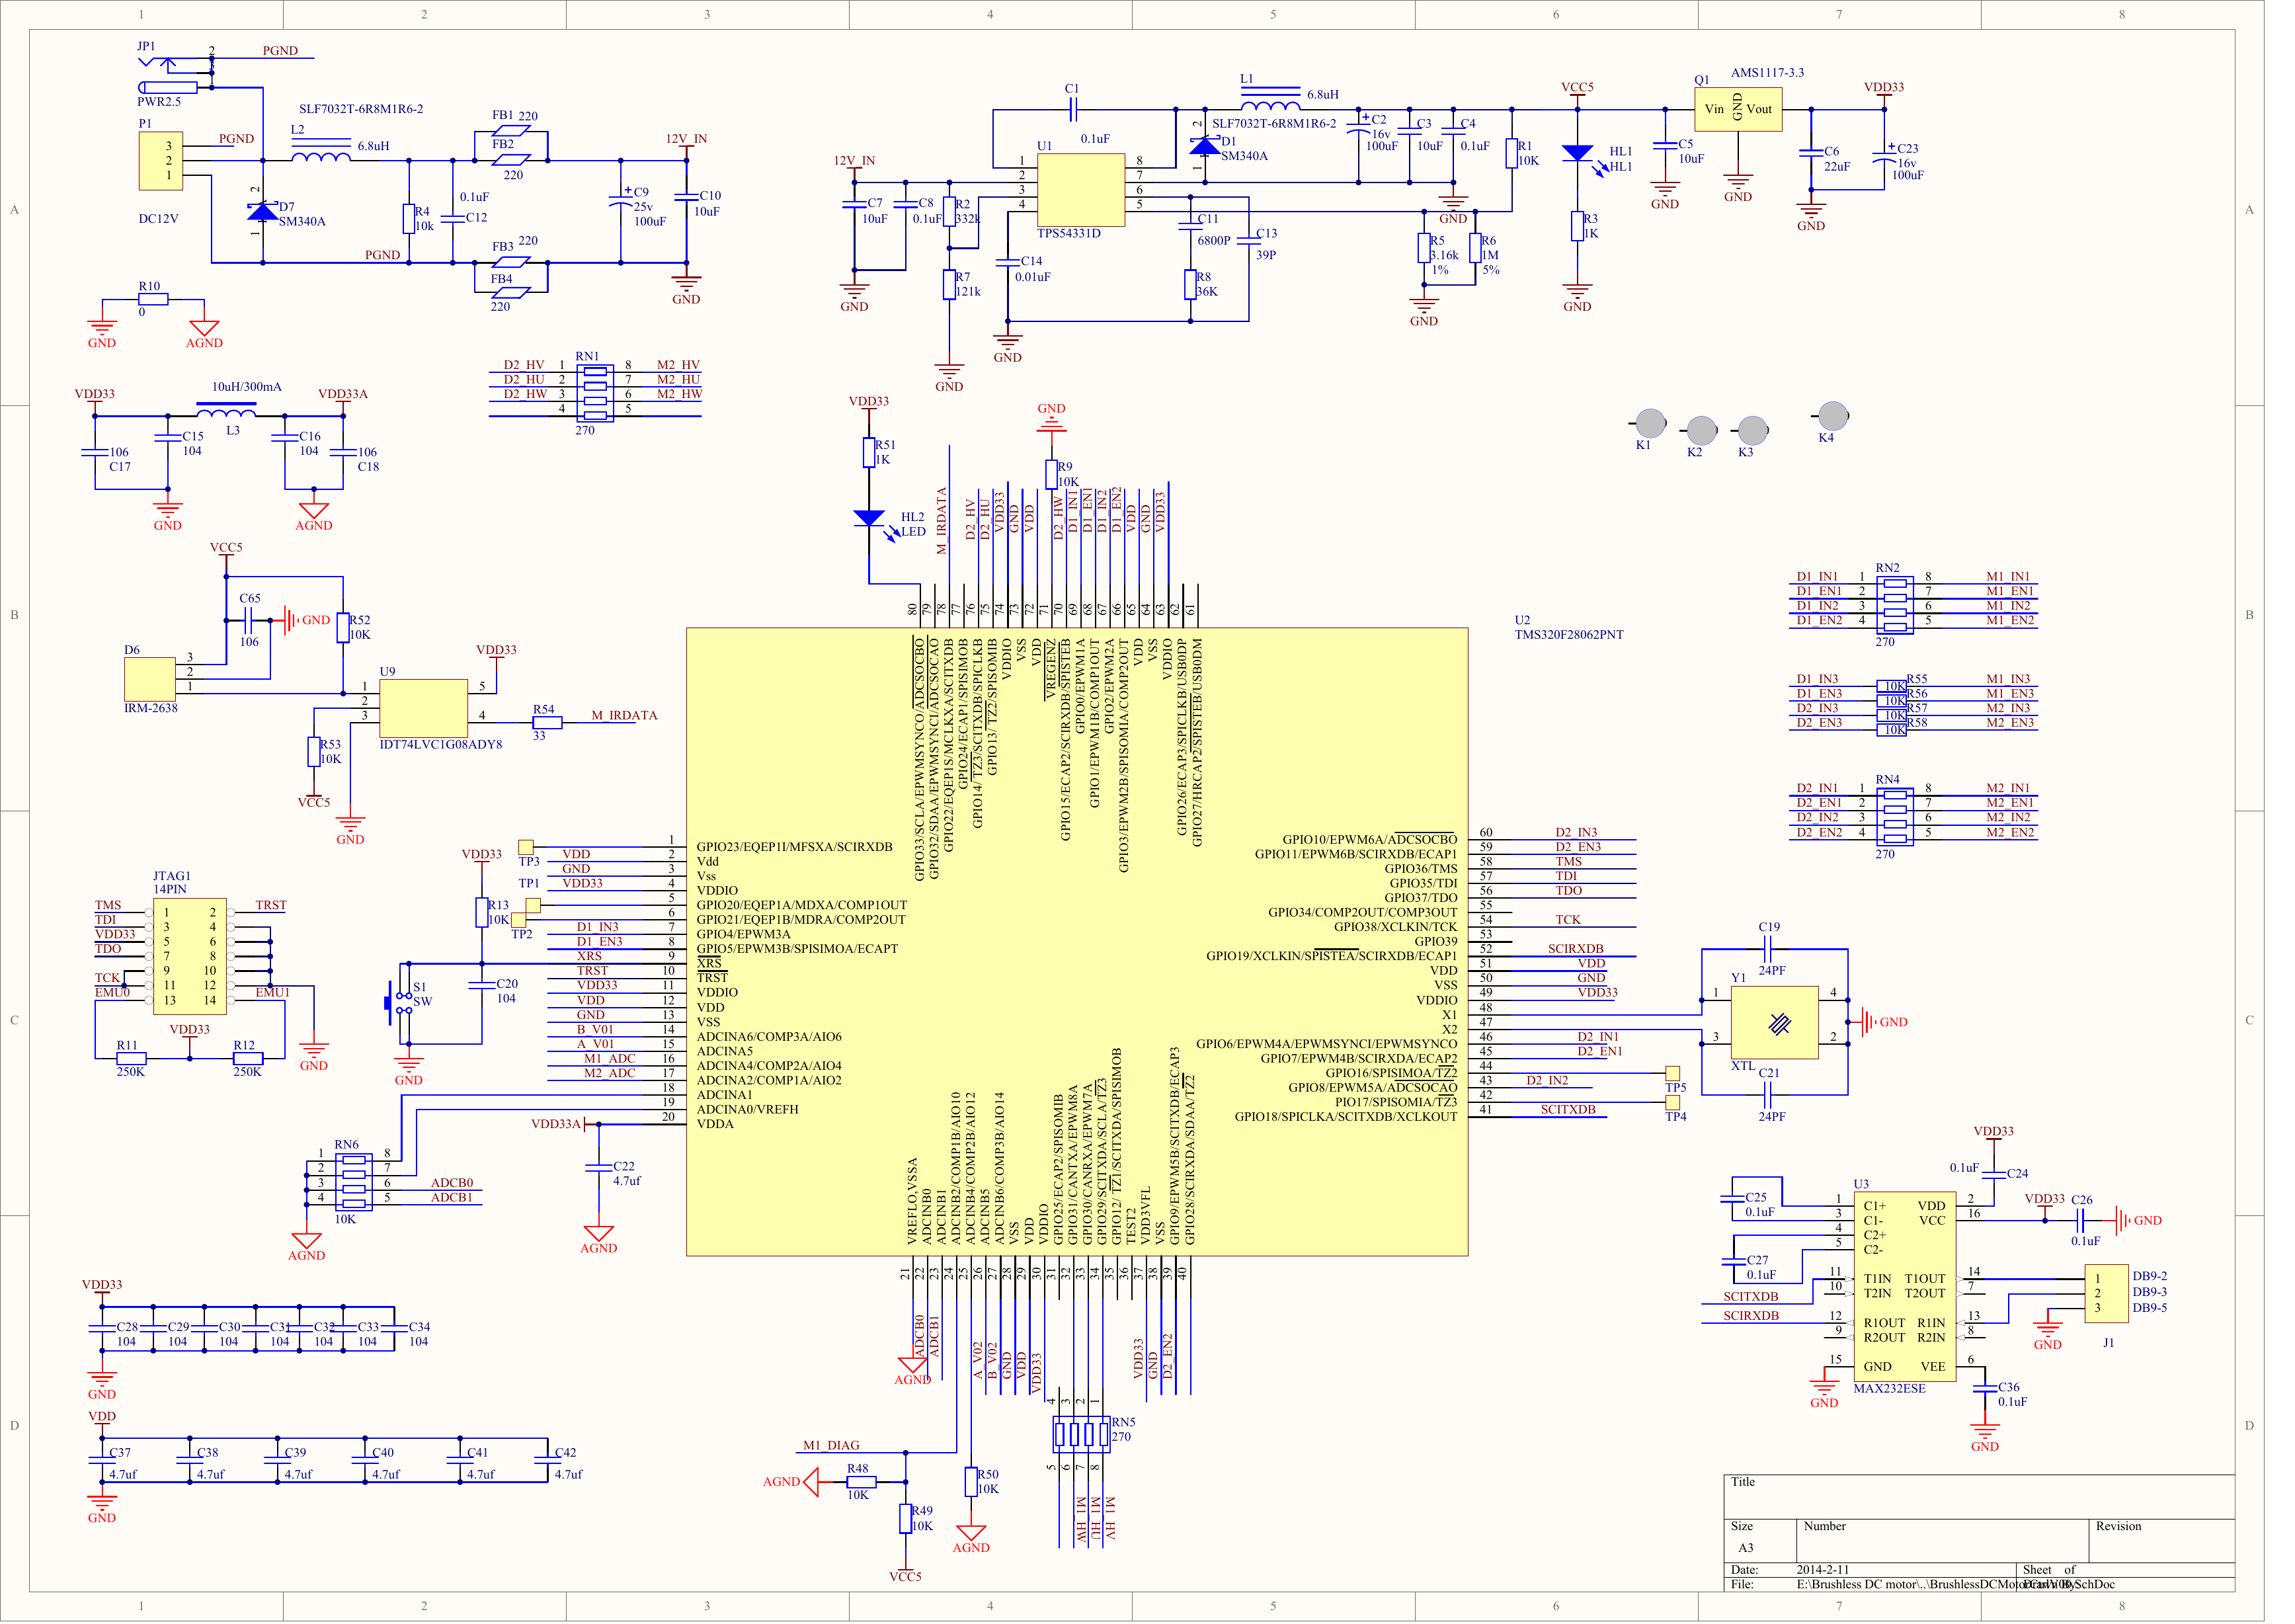Select the RN2 resistor network symbol
The width and height of the screenshot is (2295, 1624).
click(1895, 605)
